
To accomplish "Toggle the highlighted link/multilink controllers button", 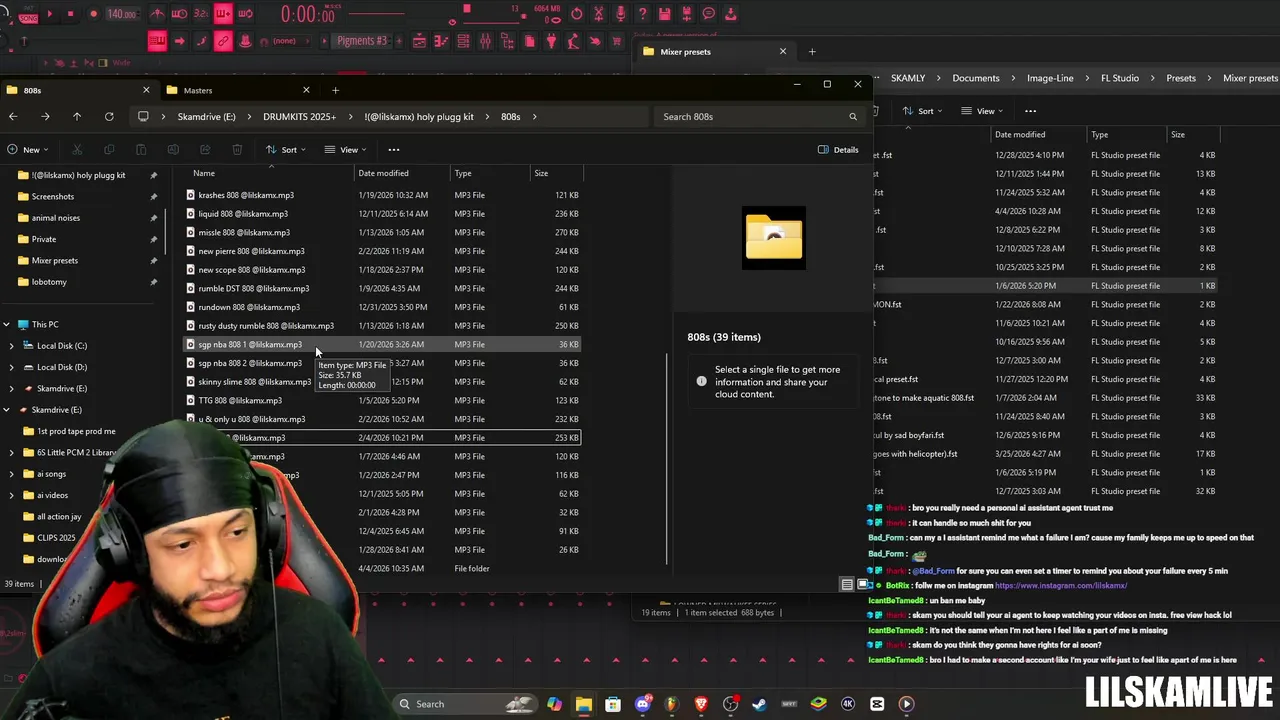I will coord(223,41).
